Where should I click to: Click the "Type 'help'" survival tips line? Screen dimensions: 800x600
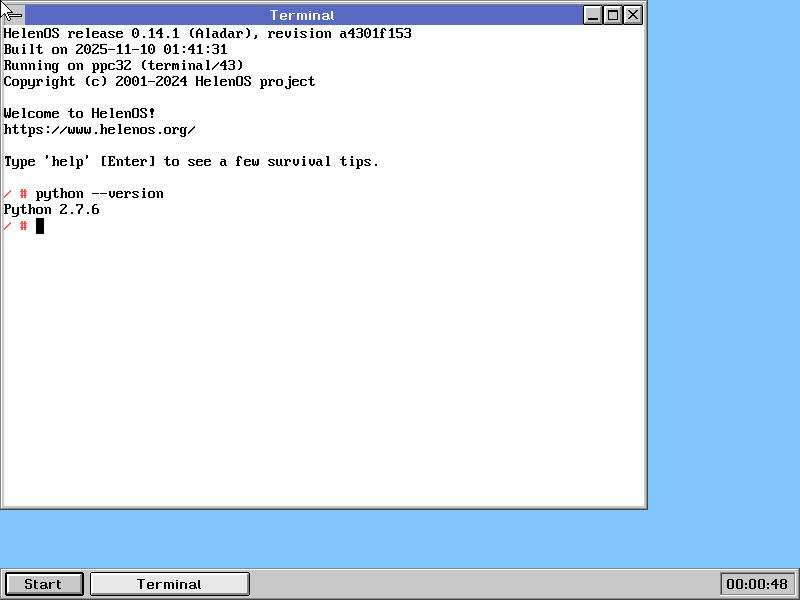191,162
